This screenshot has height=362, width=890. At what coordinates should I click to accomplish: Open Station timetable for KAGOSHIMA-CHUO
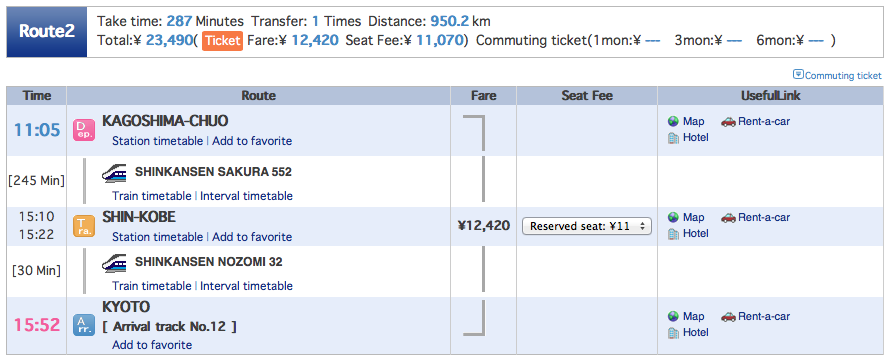click(157, 141)
